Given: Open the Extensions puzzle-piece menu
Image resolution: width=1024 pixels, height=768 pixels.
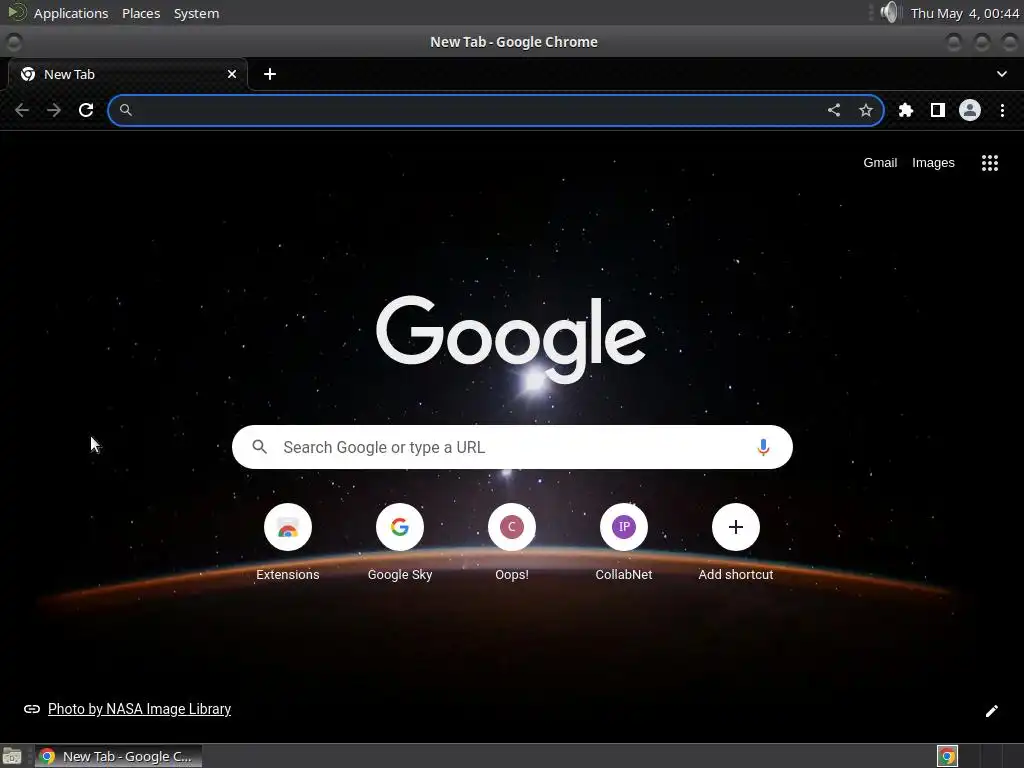Looking at the screenshot, I should [906, 110].
